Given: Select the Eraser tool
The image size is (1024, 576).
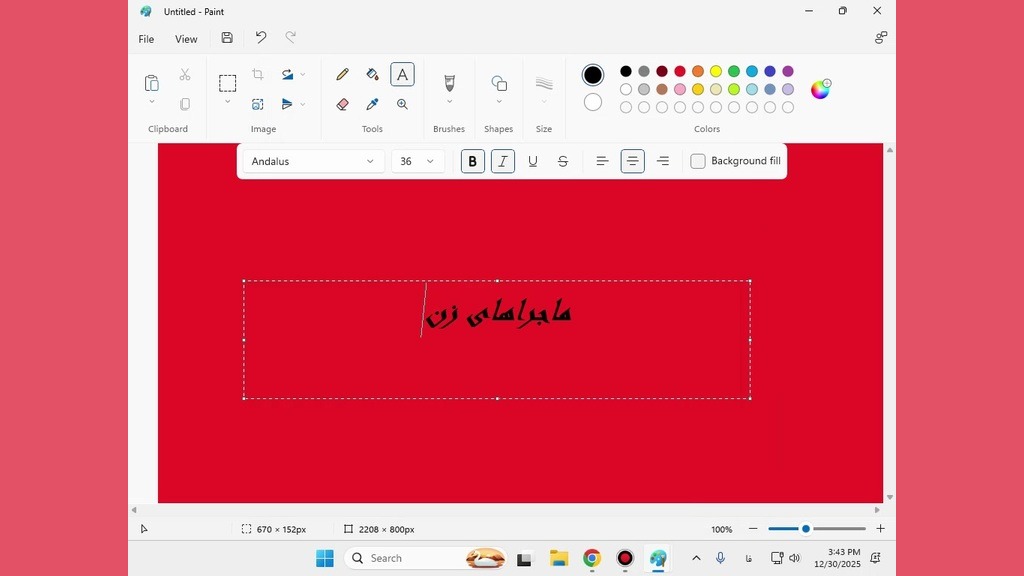Looking at the screenshot, I should (x=342, y=104).
